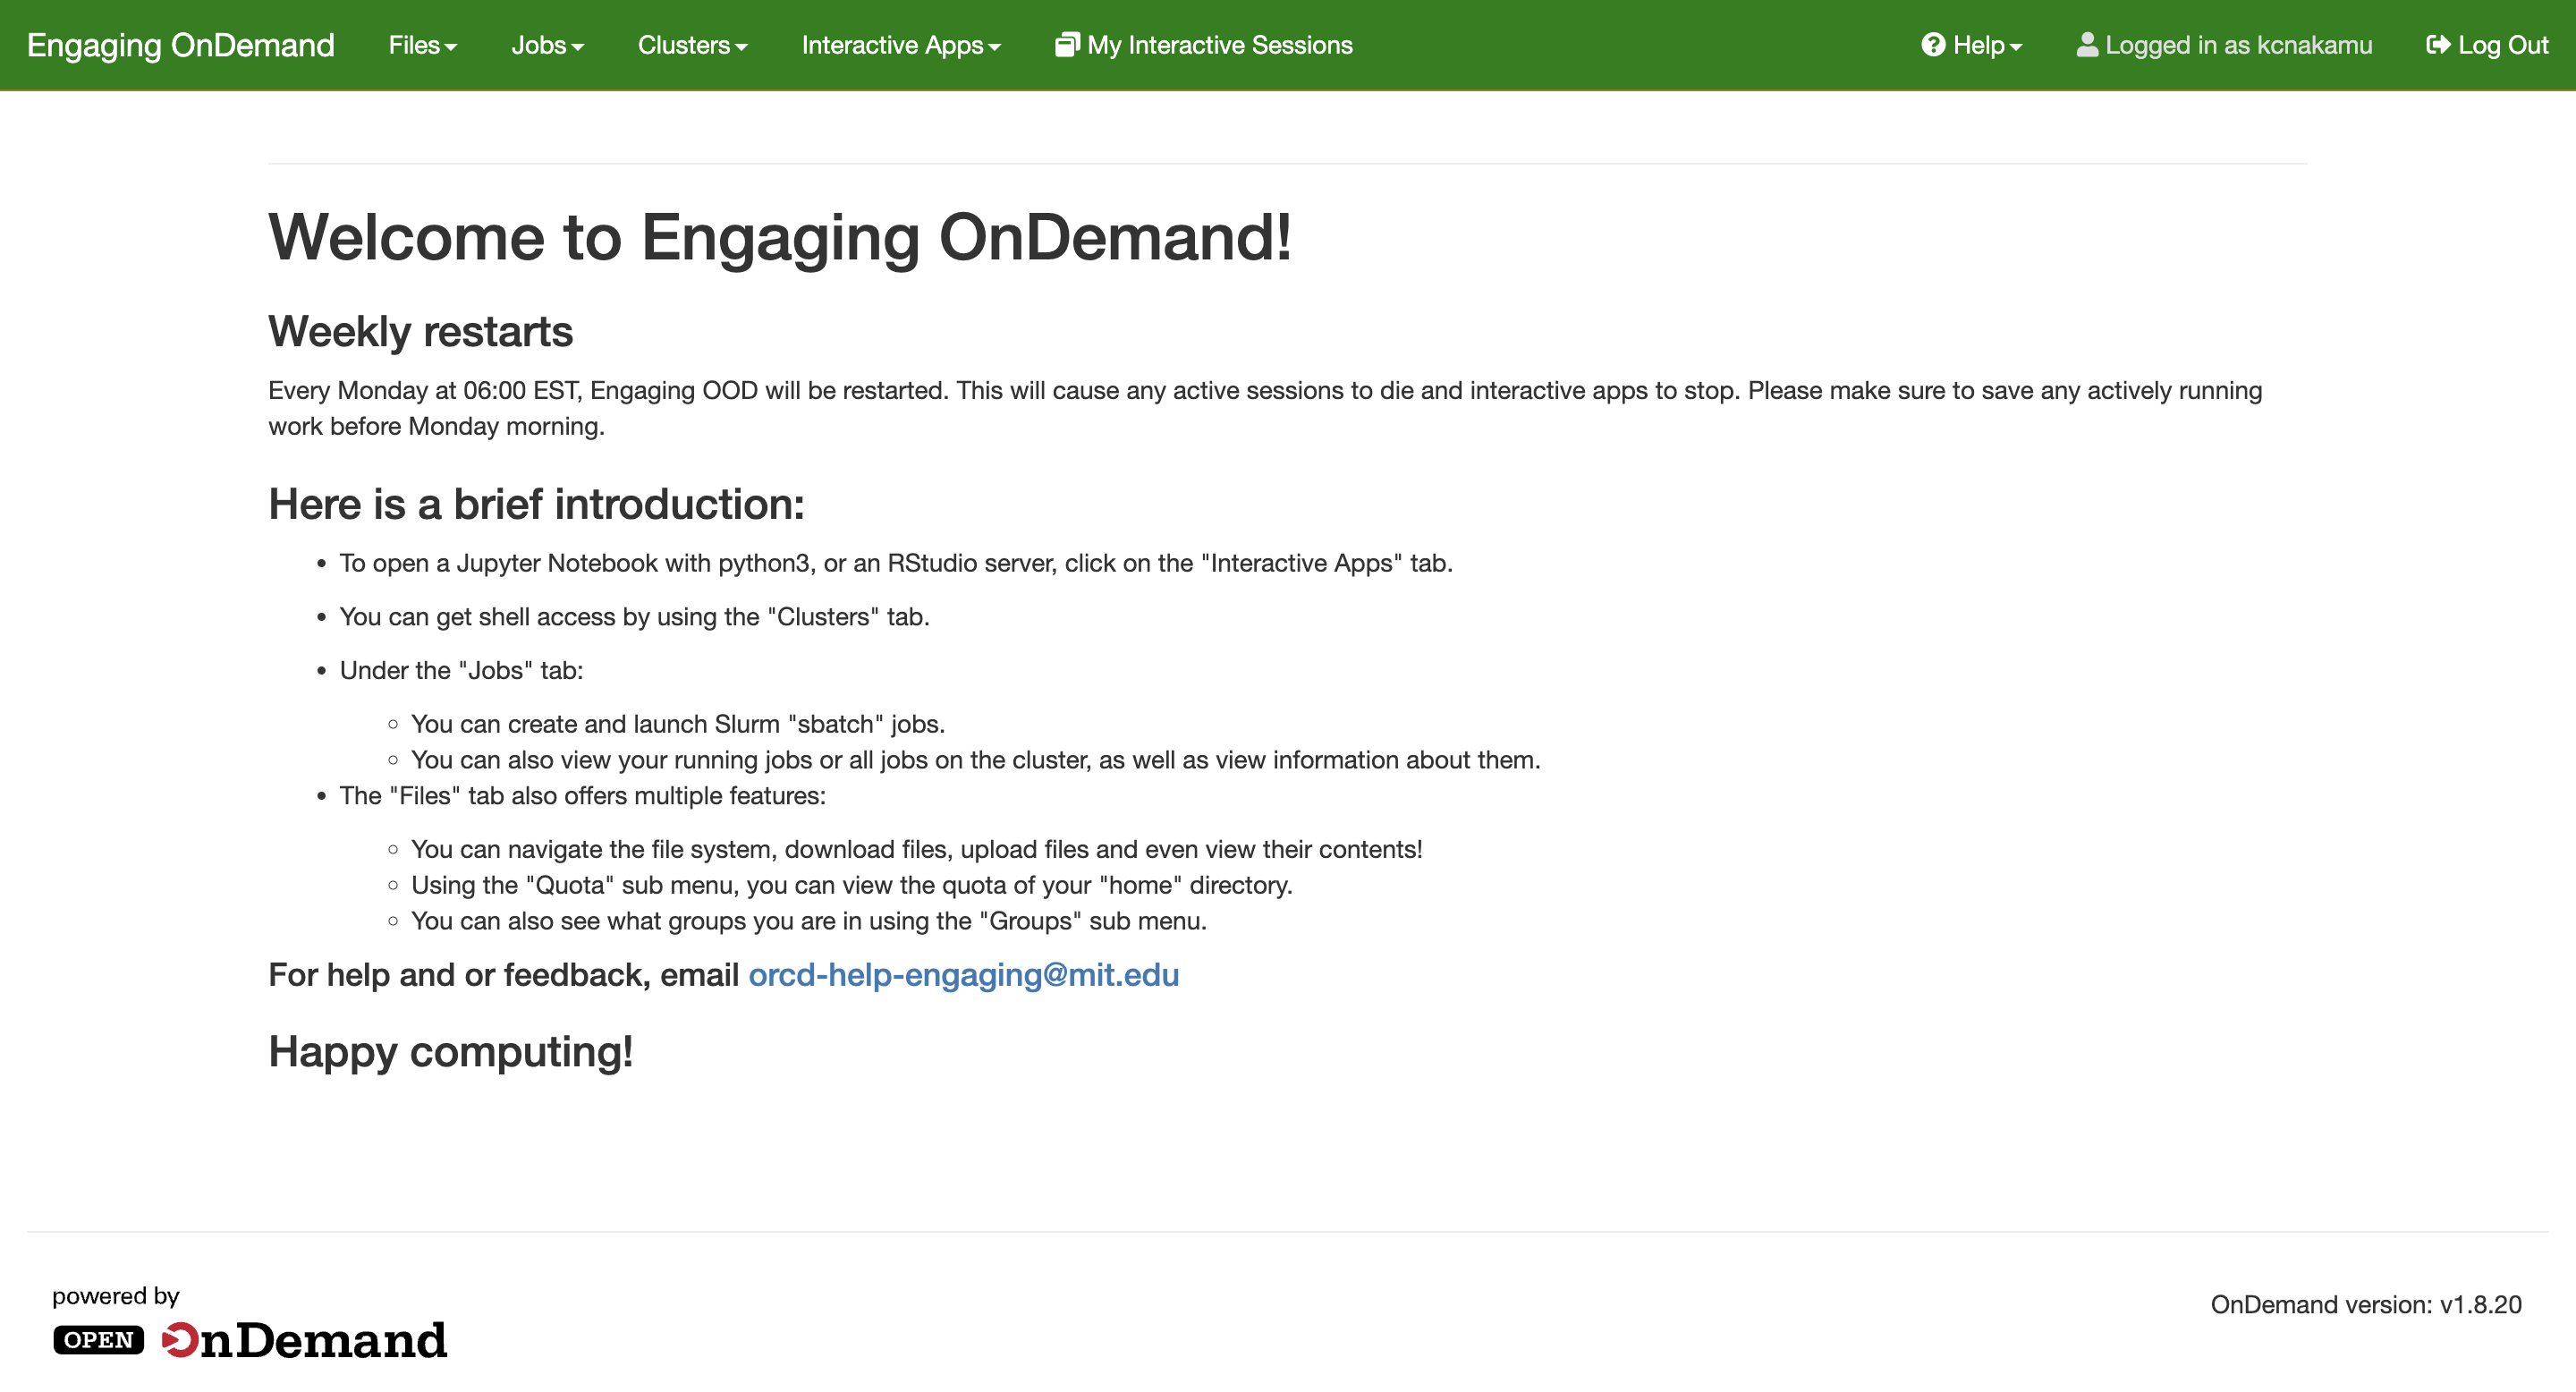Click the My Interactive Sessions window icon
The width and height of the screenshot is (2576, 1392).
[1067, 44]
